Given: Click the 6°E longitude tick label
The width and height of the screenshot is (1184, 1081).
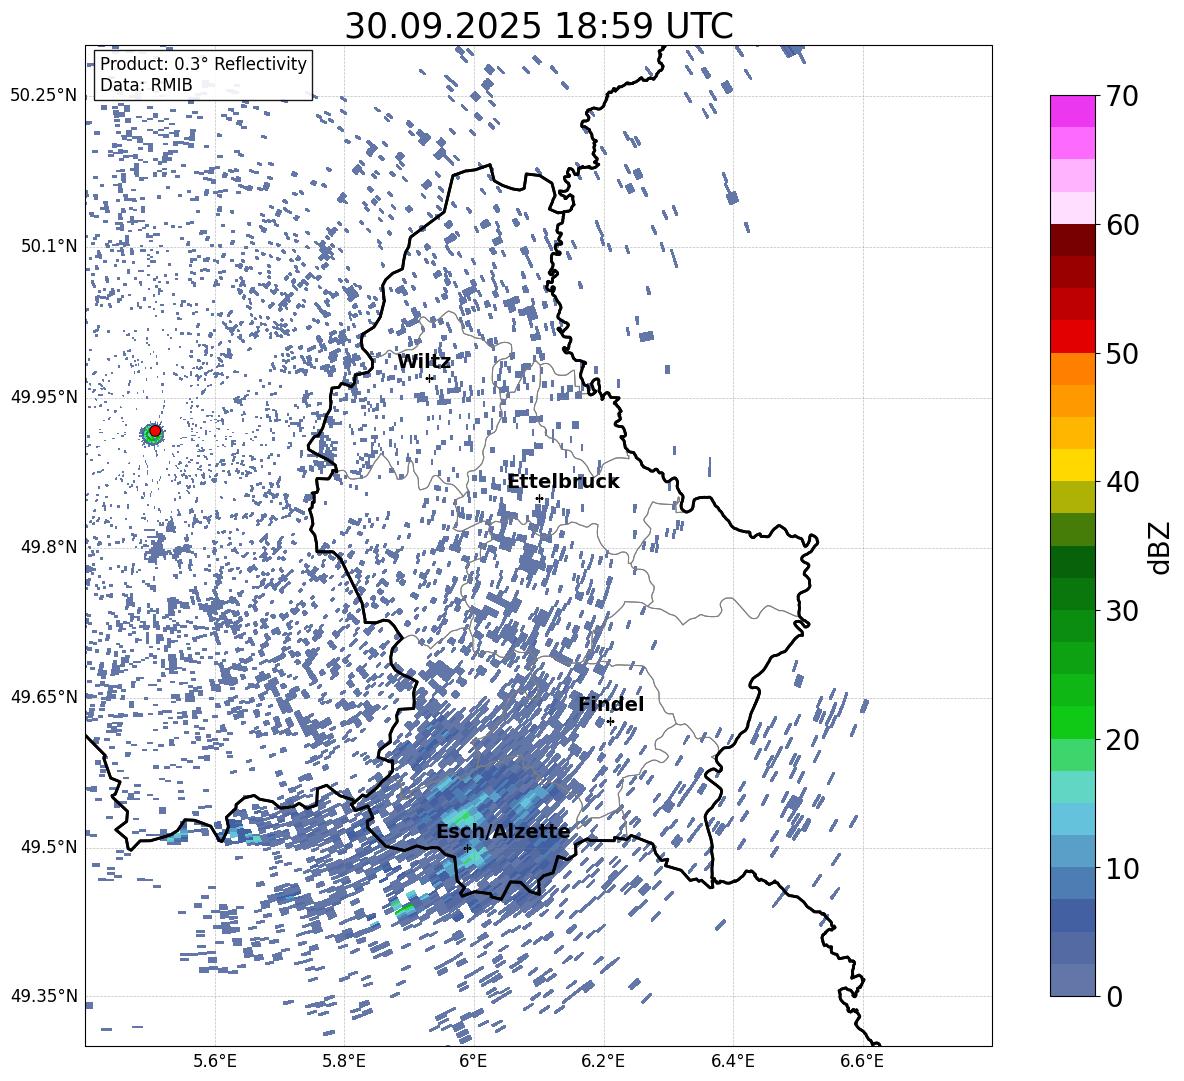Looking at the screenshot, I should (473, 1061).
